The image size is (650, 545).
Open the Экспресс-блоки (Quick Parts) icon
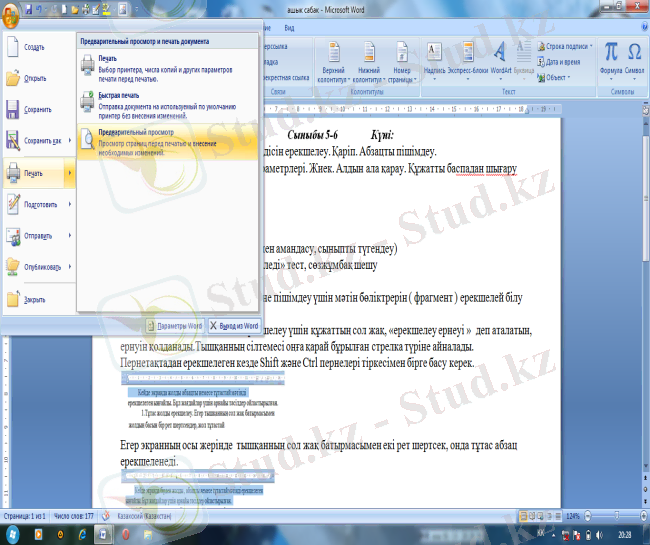(x=467, y=56)
